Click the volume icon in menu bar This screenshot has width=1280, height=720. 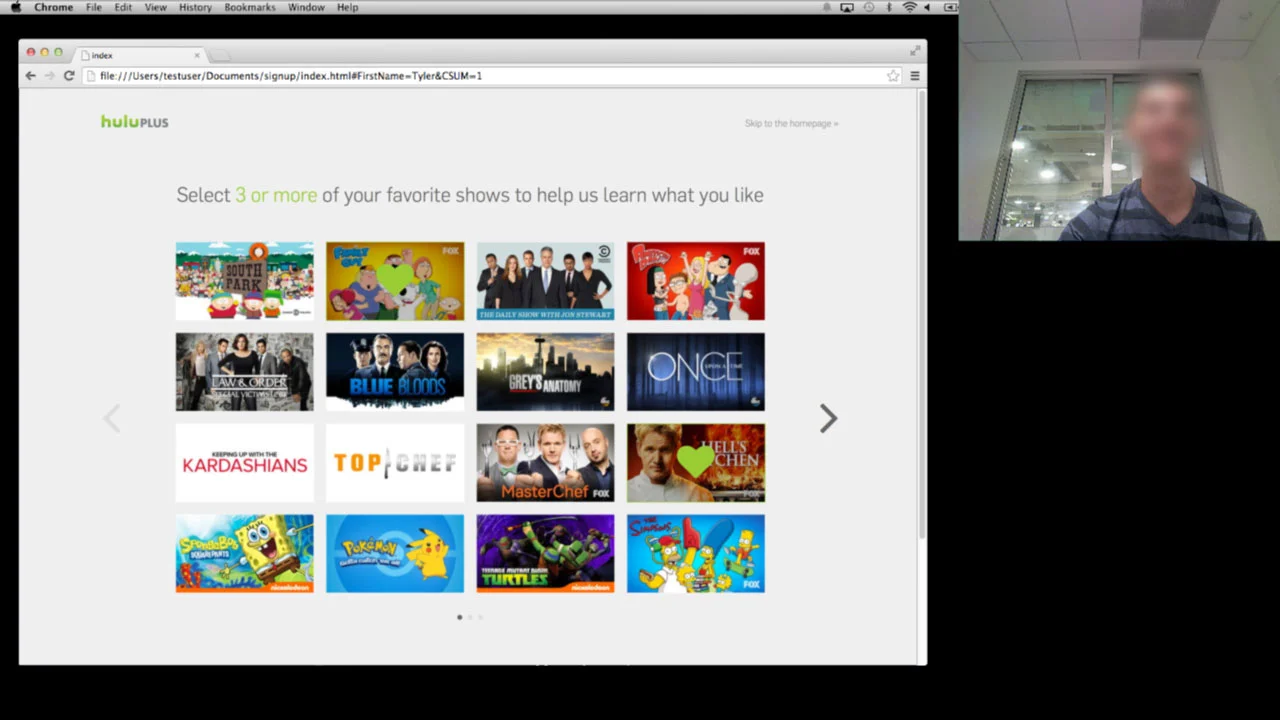(x=928, y=7)
